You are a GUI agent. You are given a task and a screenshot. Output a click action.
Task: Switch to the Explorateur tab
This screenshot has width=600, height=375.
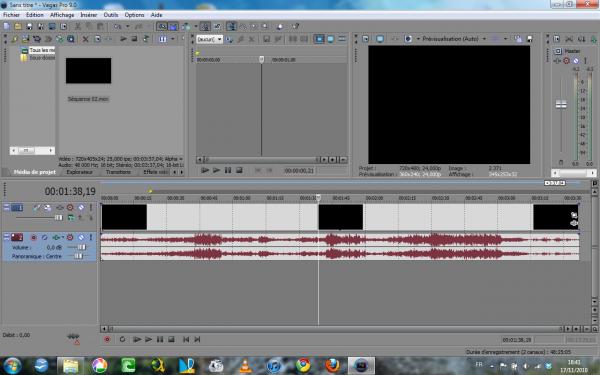(x=80, y=172)
